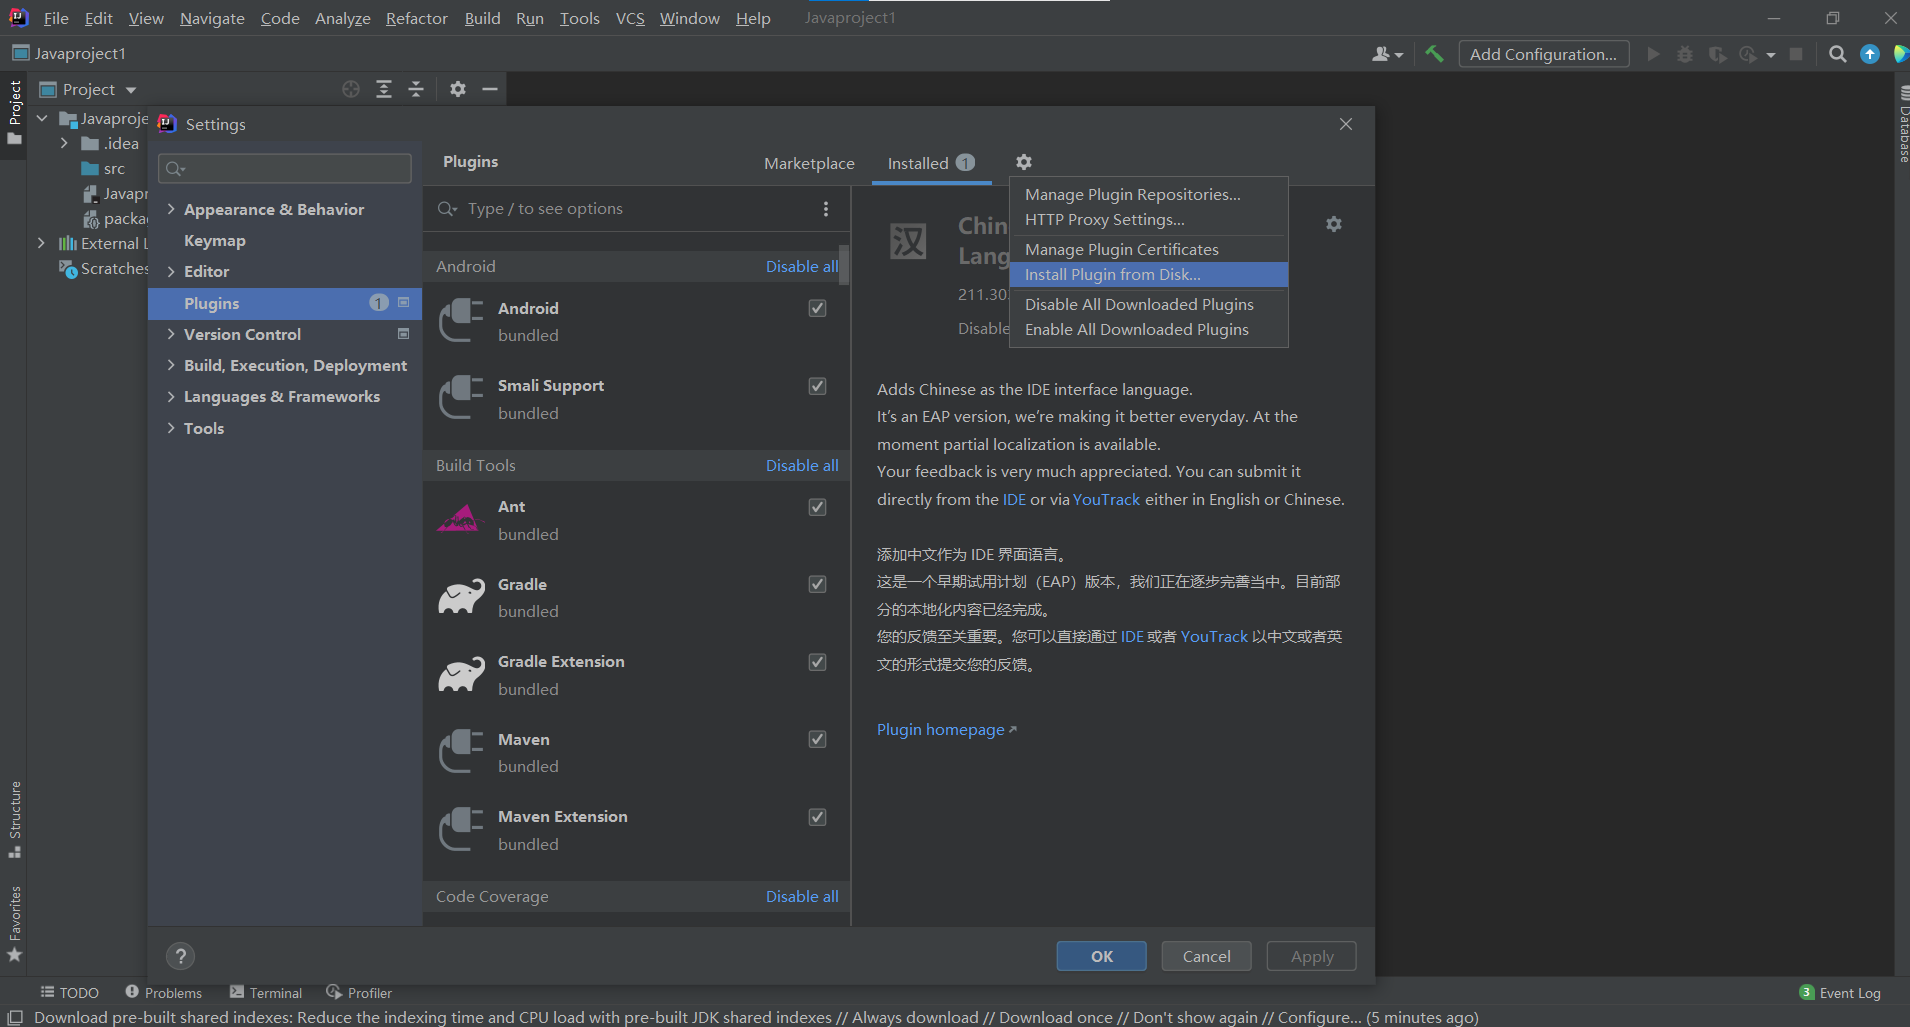The height and width of the screenshot is (1027, 1910).
Task: Select Manage Plugin Repositories...
Action: click(x=1149, y=194)
